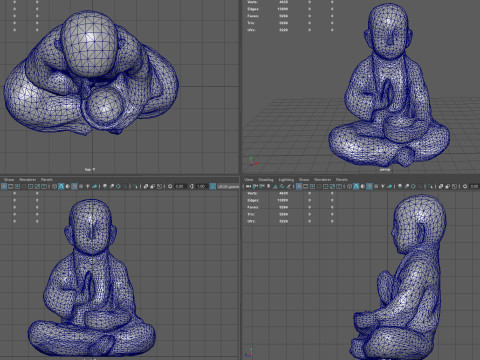This screenshot has width=480, height=360.
Task: Switch side-view panel to wireframe display
Action: 349,186
